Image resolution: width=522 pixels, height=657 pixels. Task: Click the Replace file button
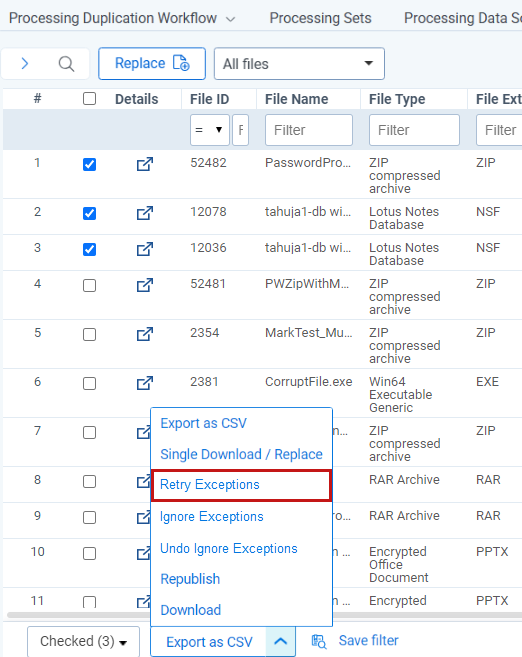152,64
